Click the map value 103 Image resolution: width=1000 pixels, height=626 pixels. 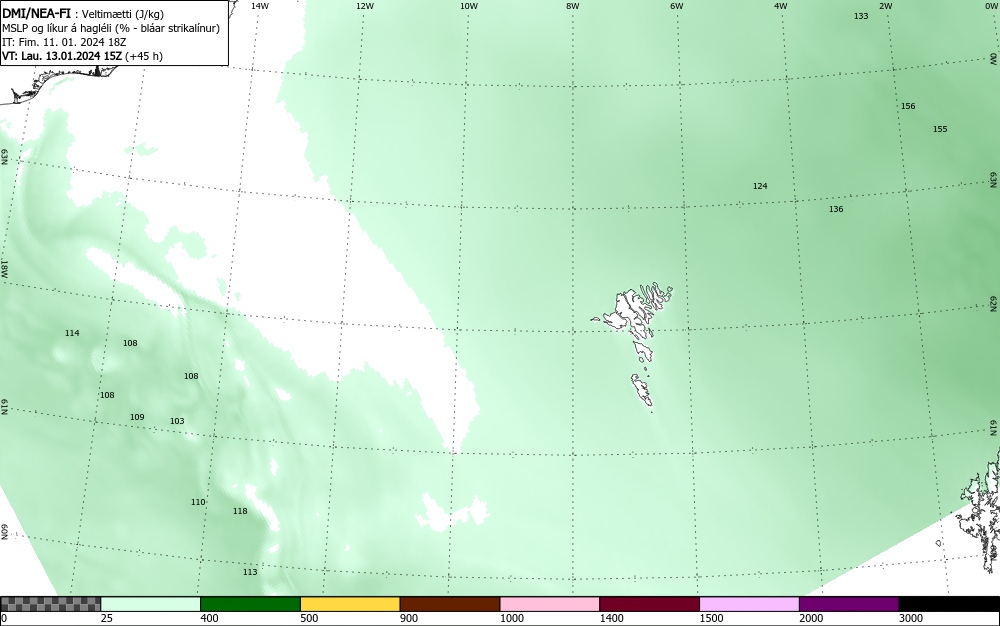pyautogui.click(x=177, y=421)
